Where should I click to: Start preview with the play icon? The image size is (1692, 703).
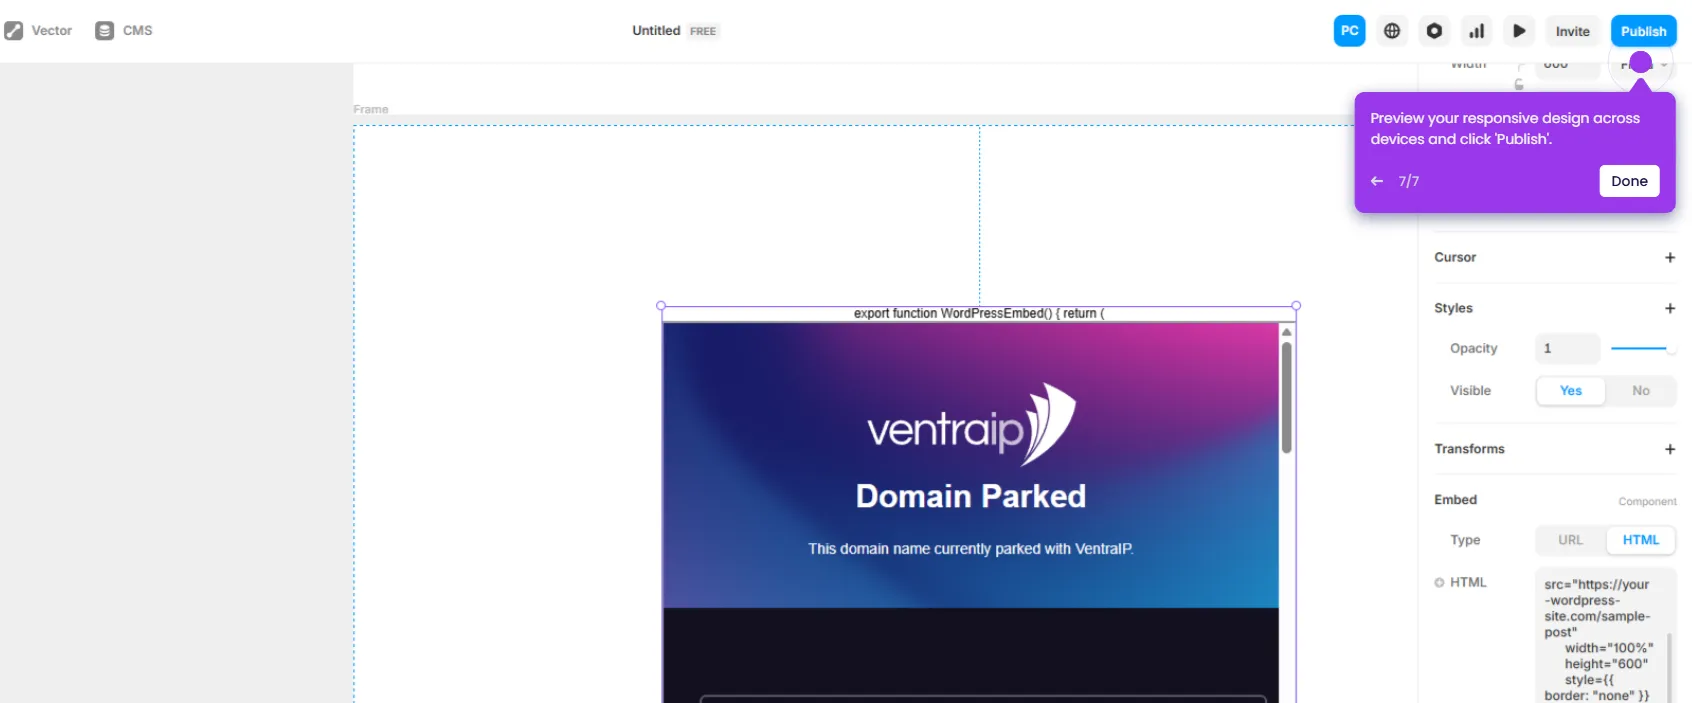point(1519,31)
